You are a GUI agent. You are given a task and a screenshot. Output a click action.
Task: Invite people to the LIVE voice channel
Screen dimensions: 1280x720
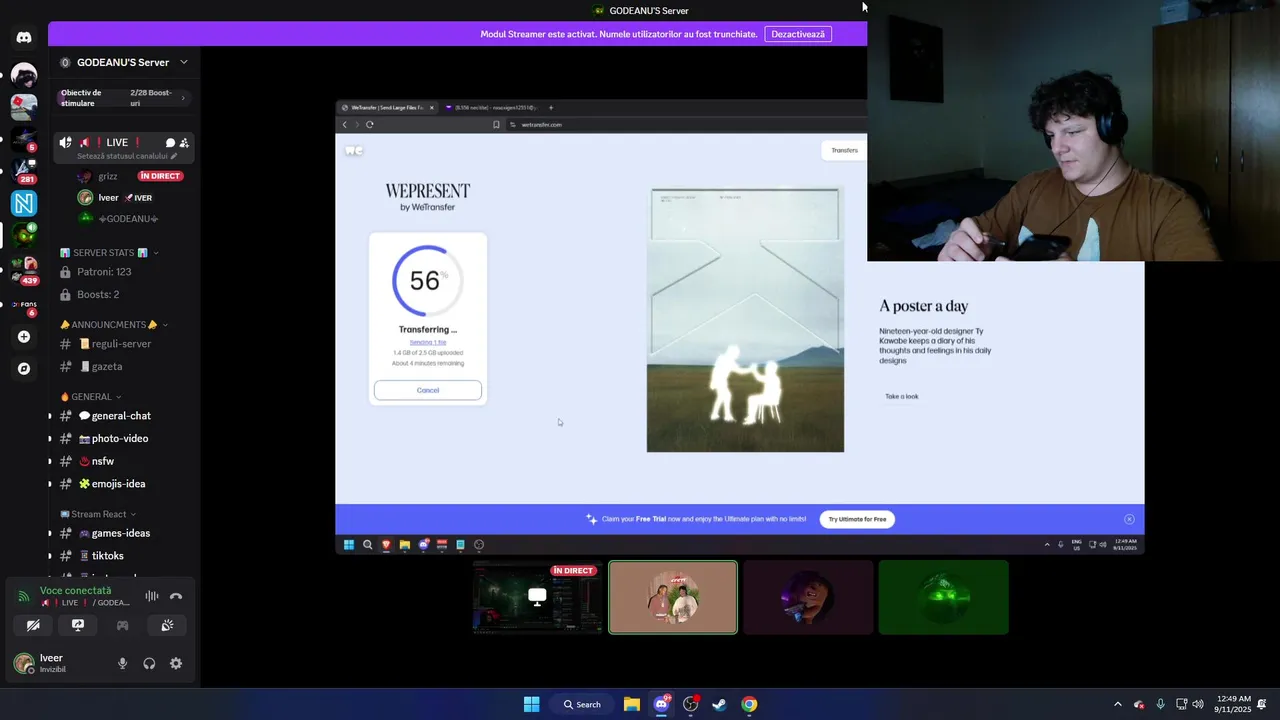[x=184, y=143]
